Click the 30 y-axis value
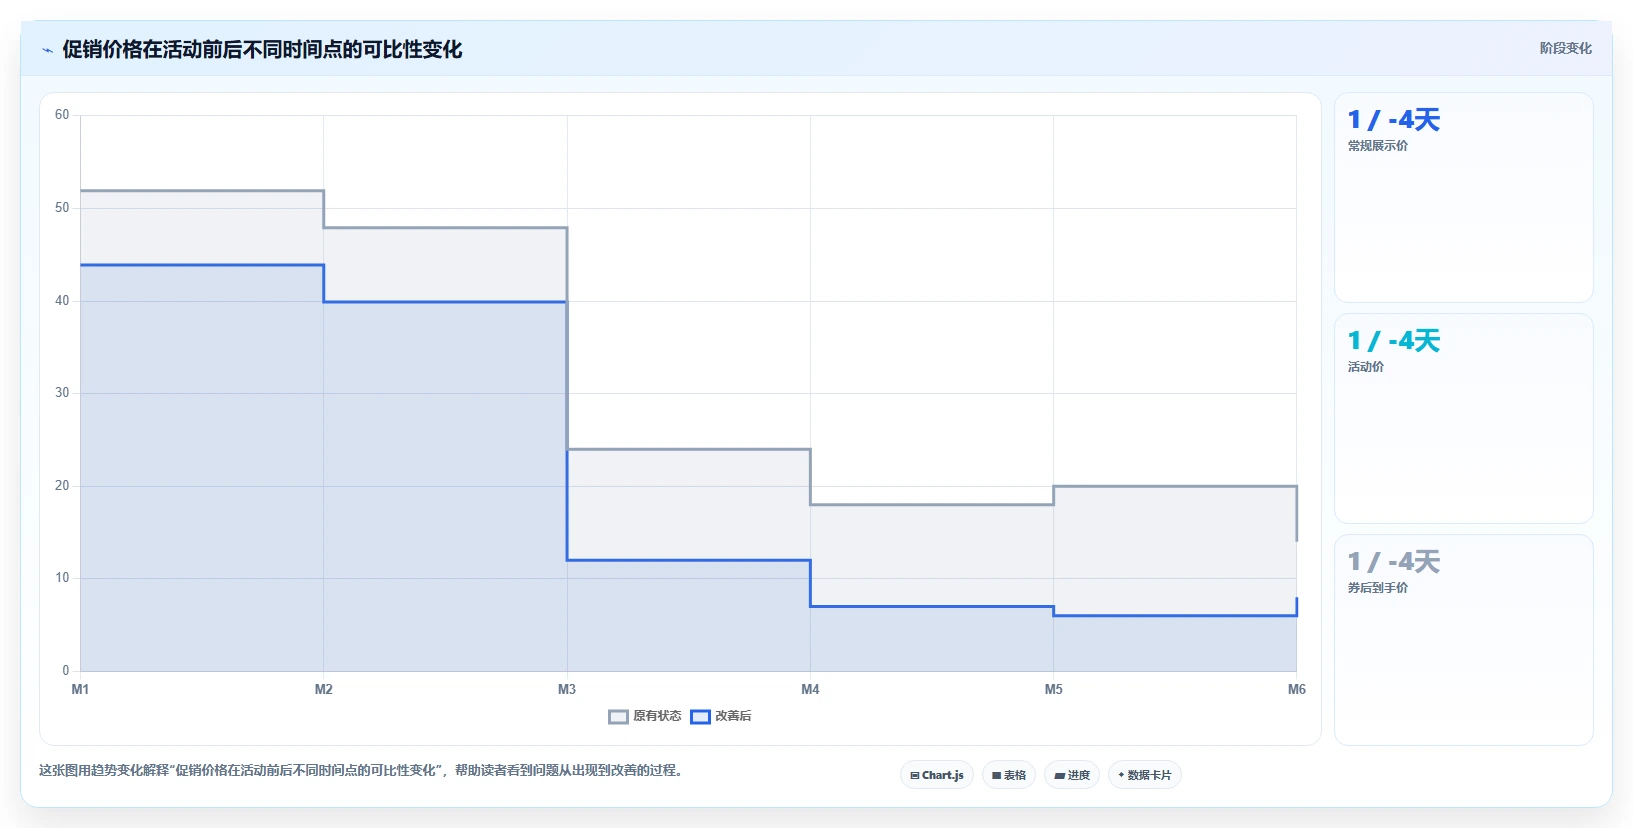The image size is (1633, 828). point(62,393)
